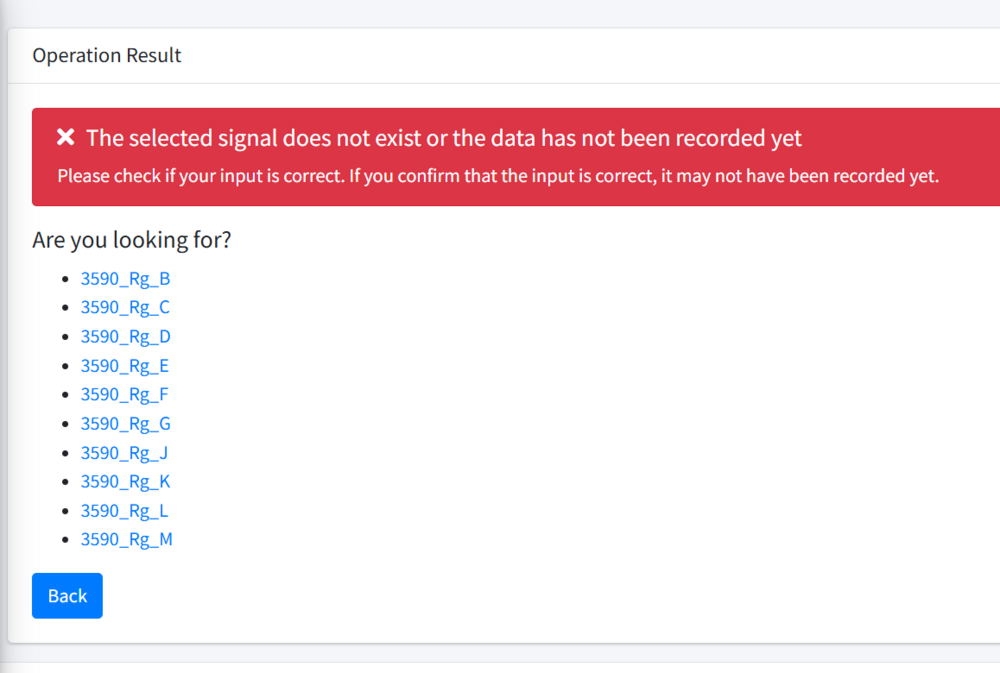Click the "Please check if your input" message
This screenshot has width=1000, height=673.
coord(498,176)
